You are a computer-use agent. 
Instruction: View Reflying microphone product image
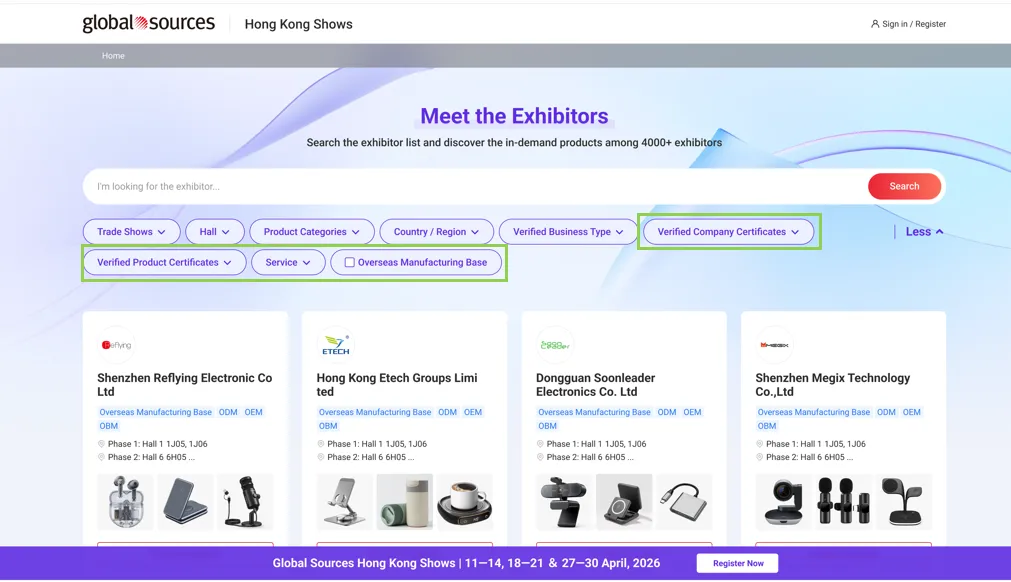(x=245, y=501)
